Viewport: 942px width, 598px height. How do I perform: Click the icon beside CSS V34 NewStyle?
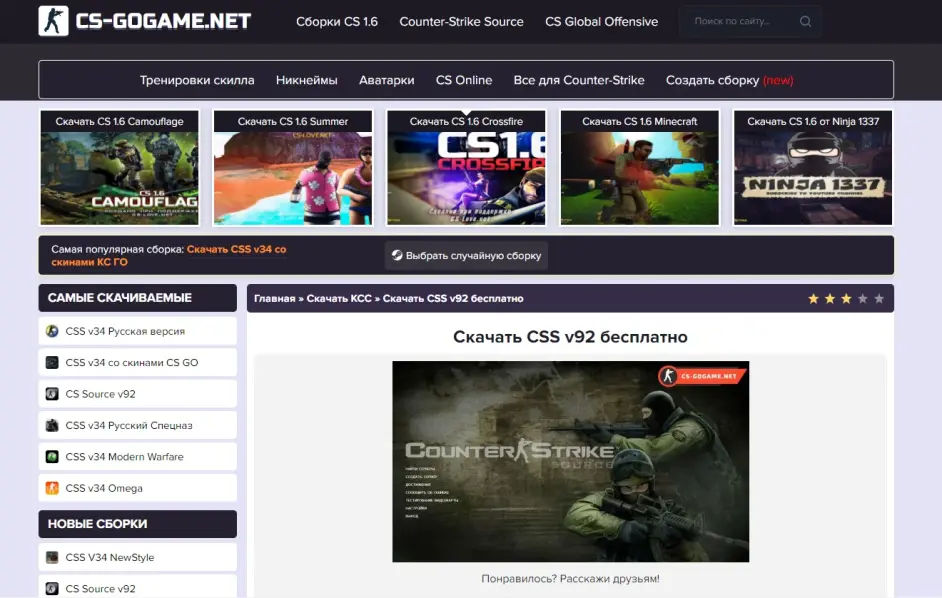52,558
